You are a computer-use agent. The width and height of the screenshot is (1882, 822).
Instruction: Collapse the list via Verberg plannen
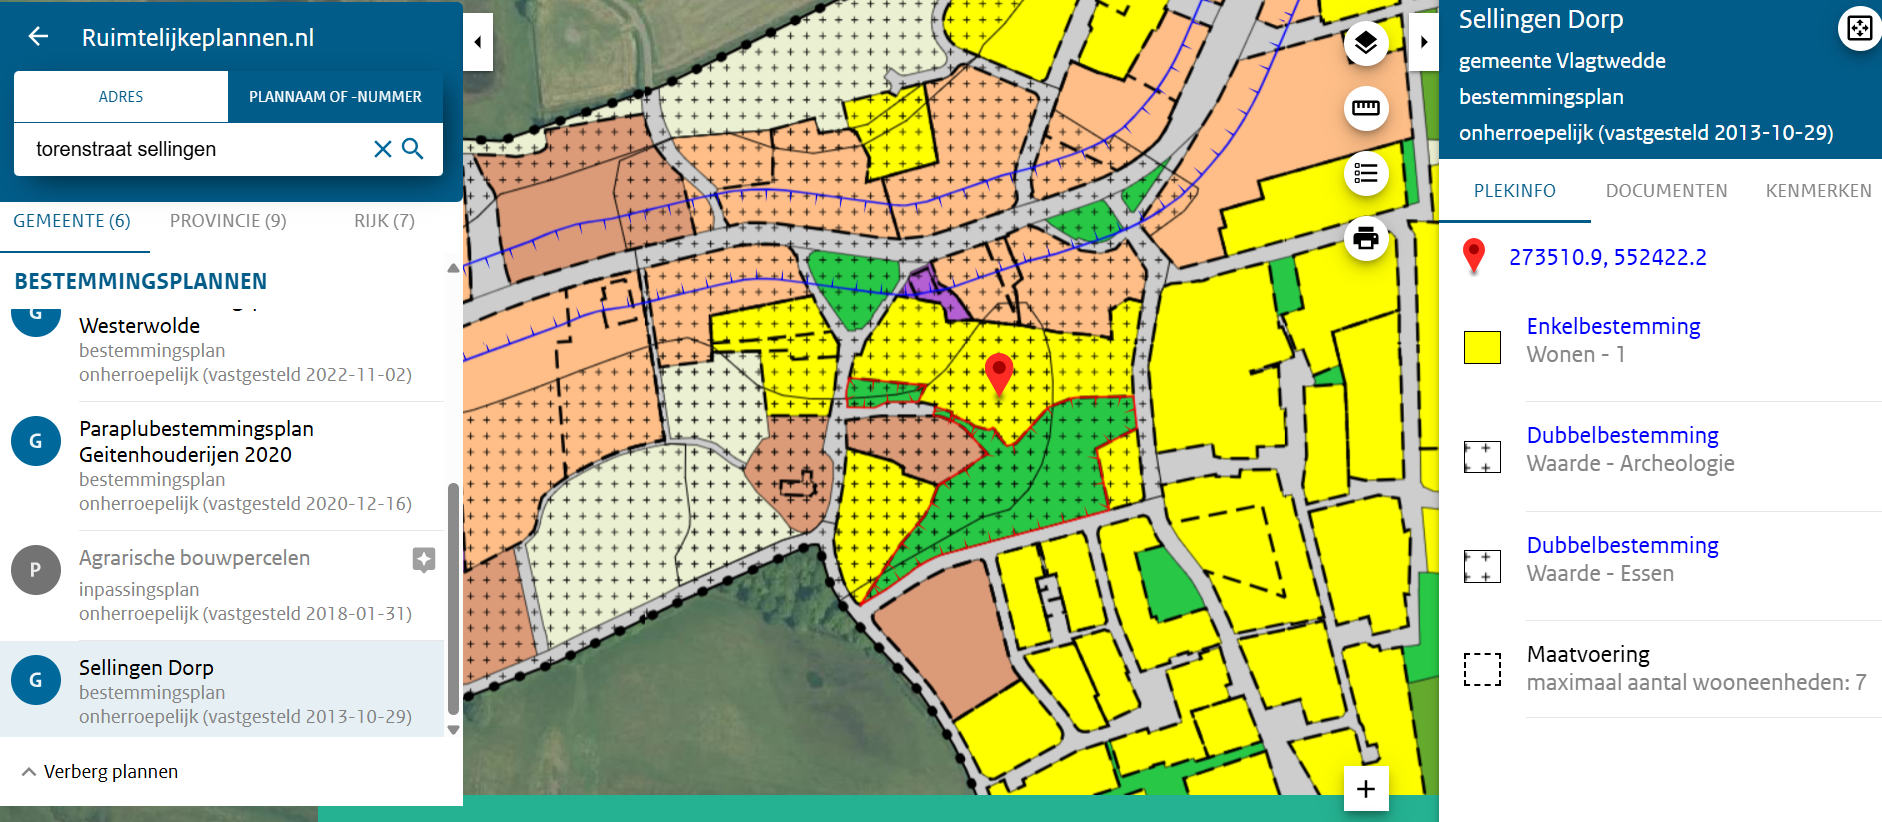[99, 772]
